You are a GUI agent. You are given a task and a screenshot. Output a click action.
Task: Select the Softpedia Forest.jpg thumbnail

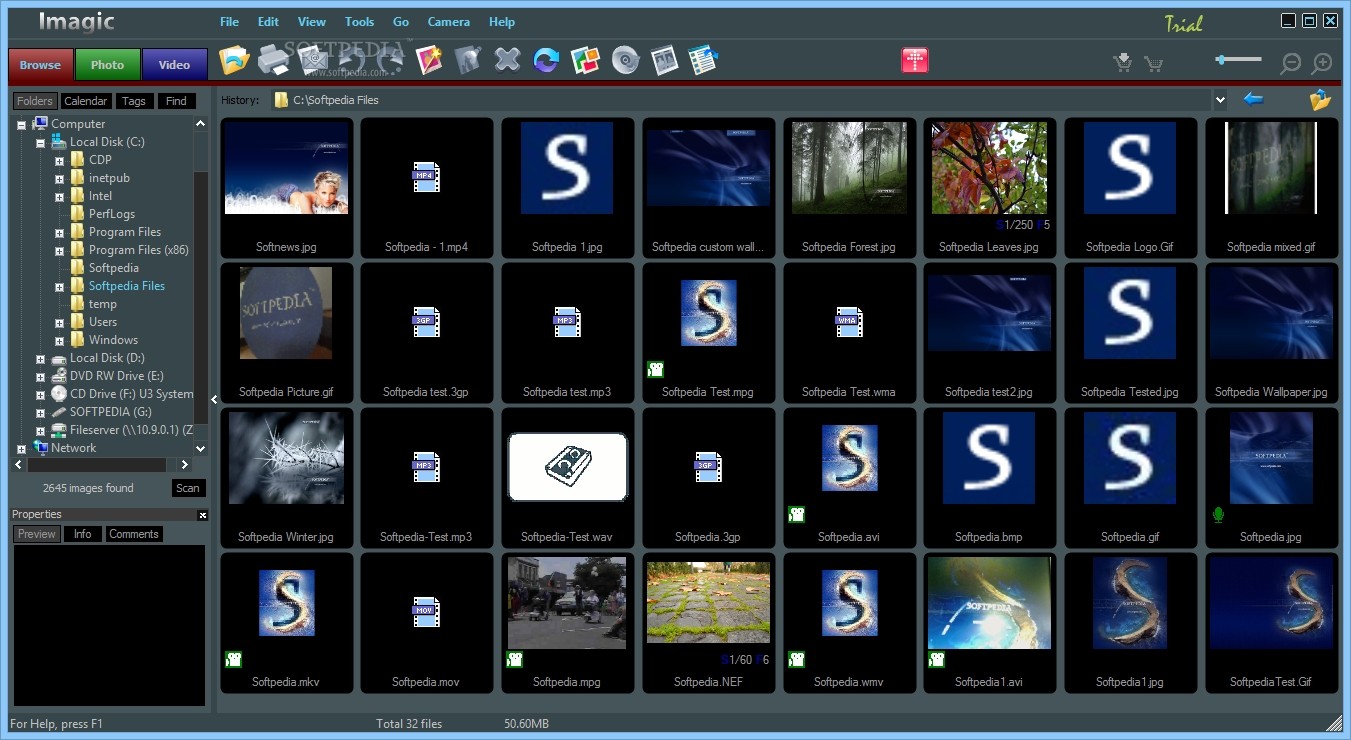pos(849,189)
